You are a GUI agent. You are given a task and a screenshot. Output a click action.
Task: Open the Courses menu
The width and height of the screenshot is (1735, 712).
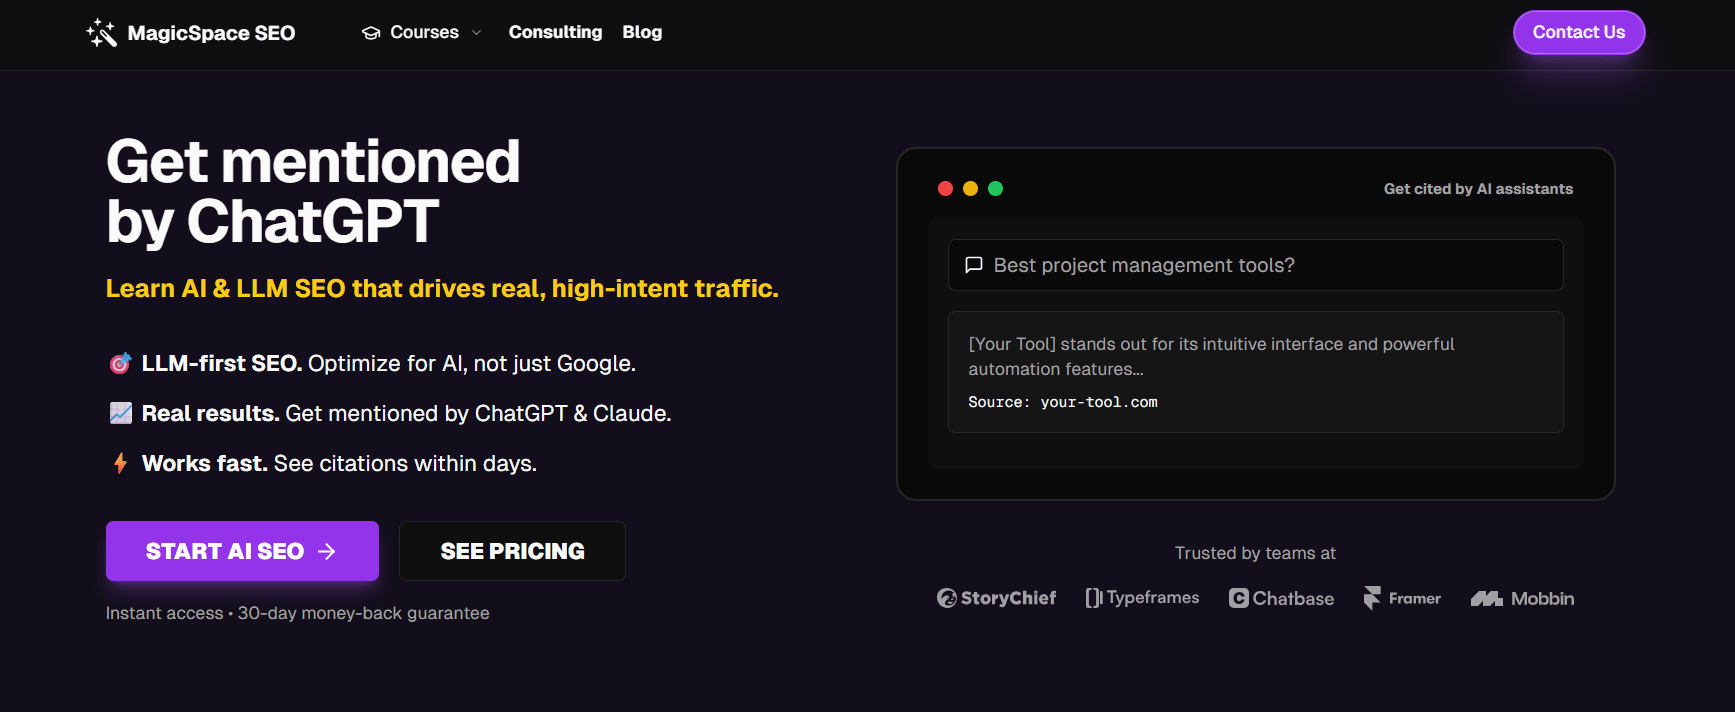tap(422, 33)
